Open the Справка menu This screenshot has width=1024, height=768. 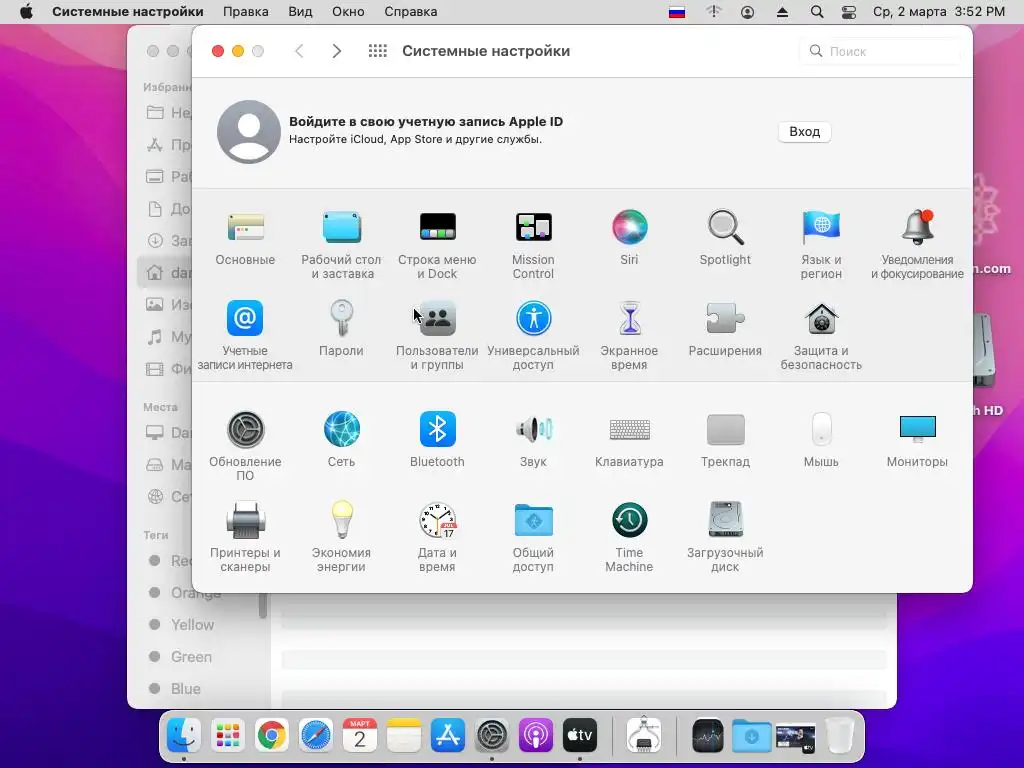[x=411, y=12]
